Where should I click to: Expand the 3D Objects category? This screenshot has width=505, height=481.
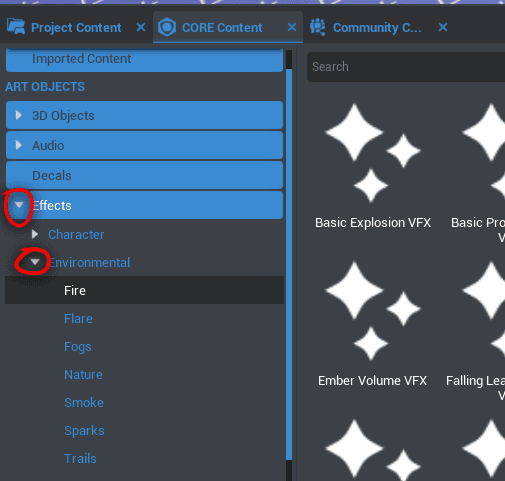19,115
